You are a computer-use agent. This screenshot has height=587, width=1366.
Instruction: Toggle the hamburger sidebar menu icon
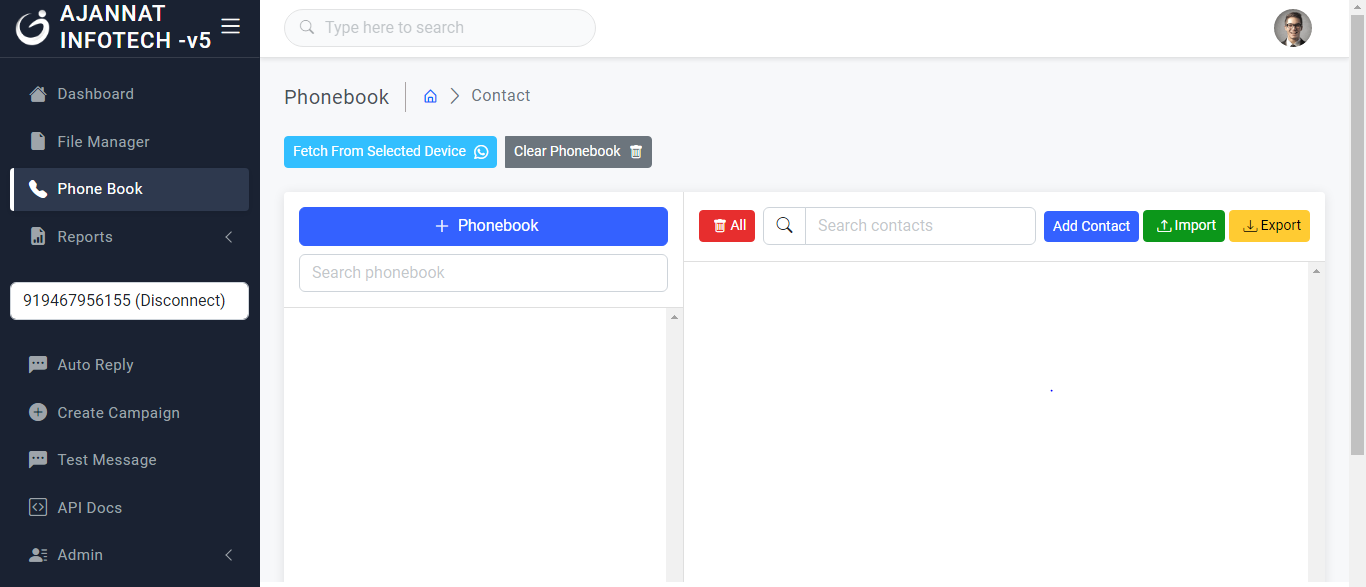[230, 27]
